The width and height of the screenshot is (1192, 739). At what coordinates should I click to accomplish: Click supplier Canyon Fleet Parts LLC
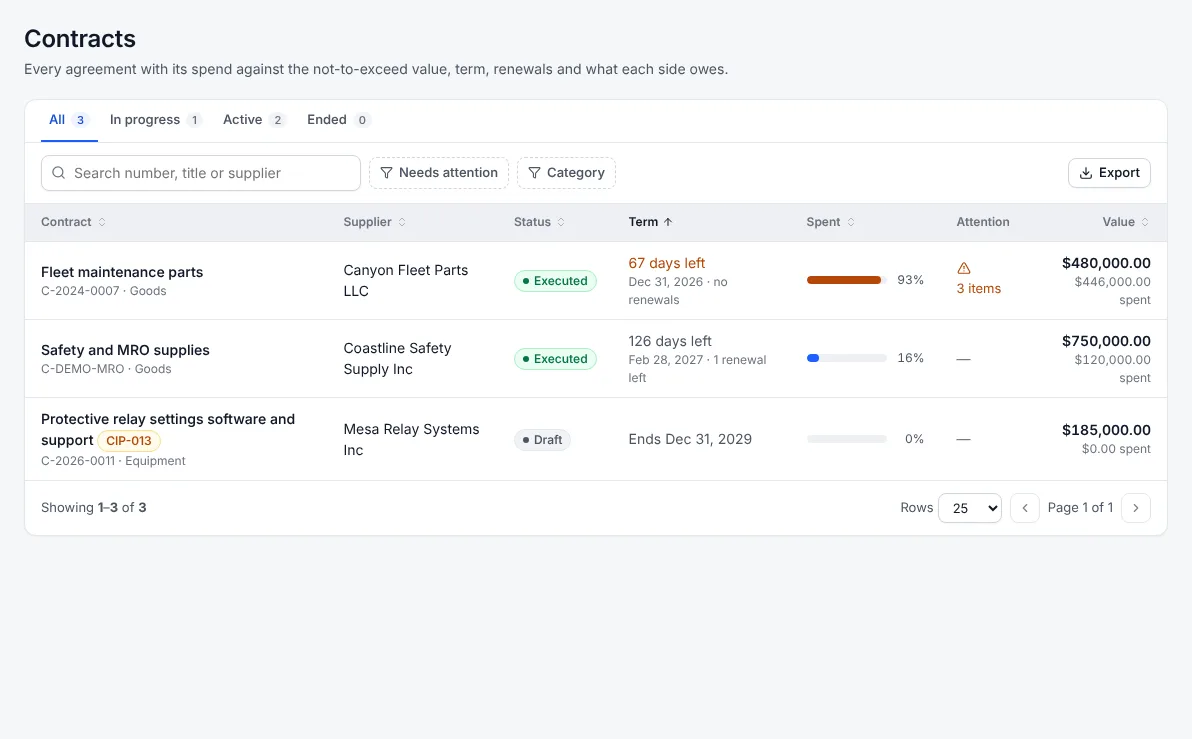pyautogui.click(x=406, y=281)
